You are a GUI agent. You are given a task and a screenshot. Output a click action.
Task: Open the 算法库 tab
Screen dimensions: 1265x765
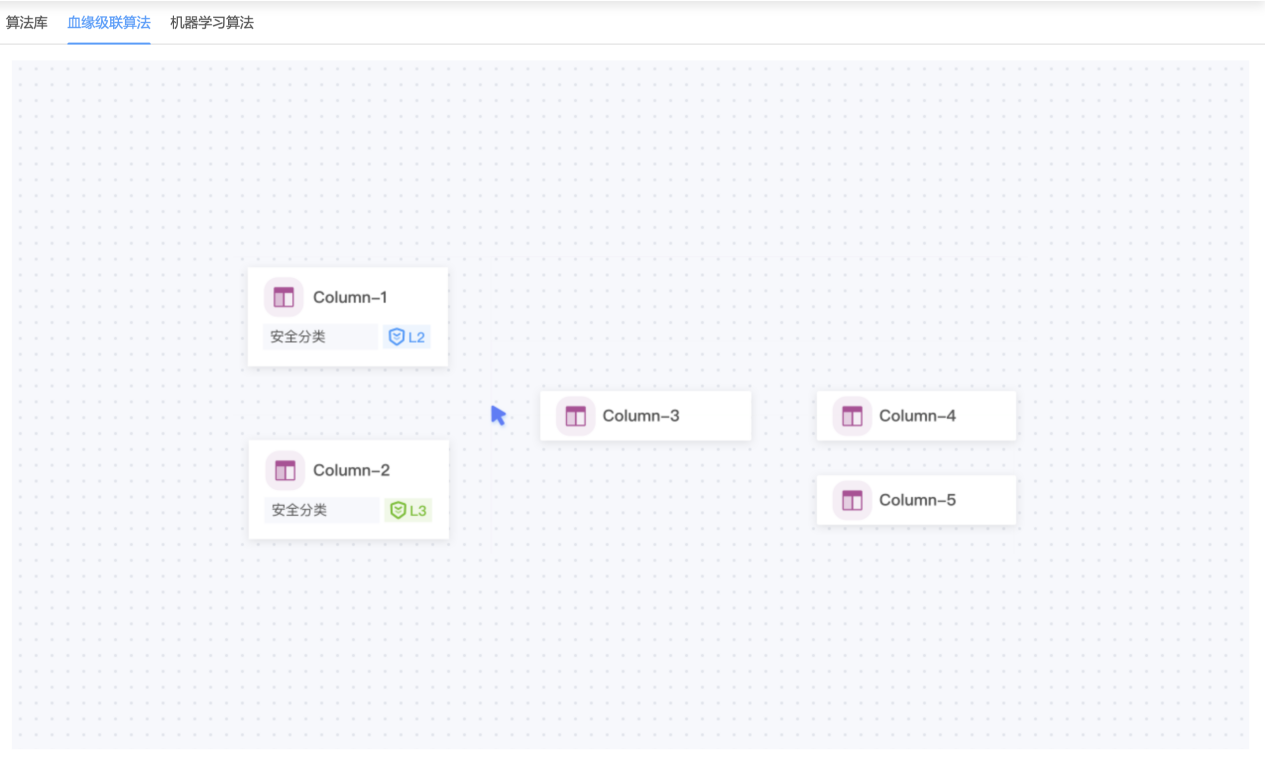[27, 22]
